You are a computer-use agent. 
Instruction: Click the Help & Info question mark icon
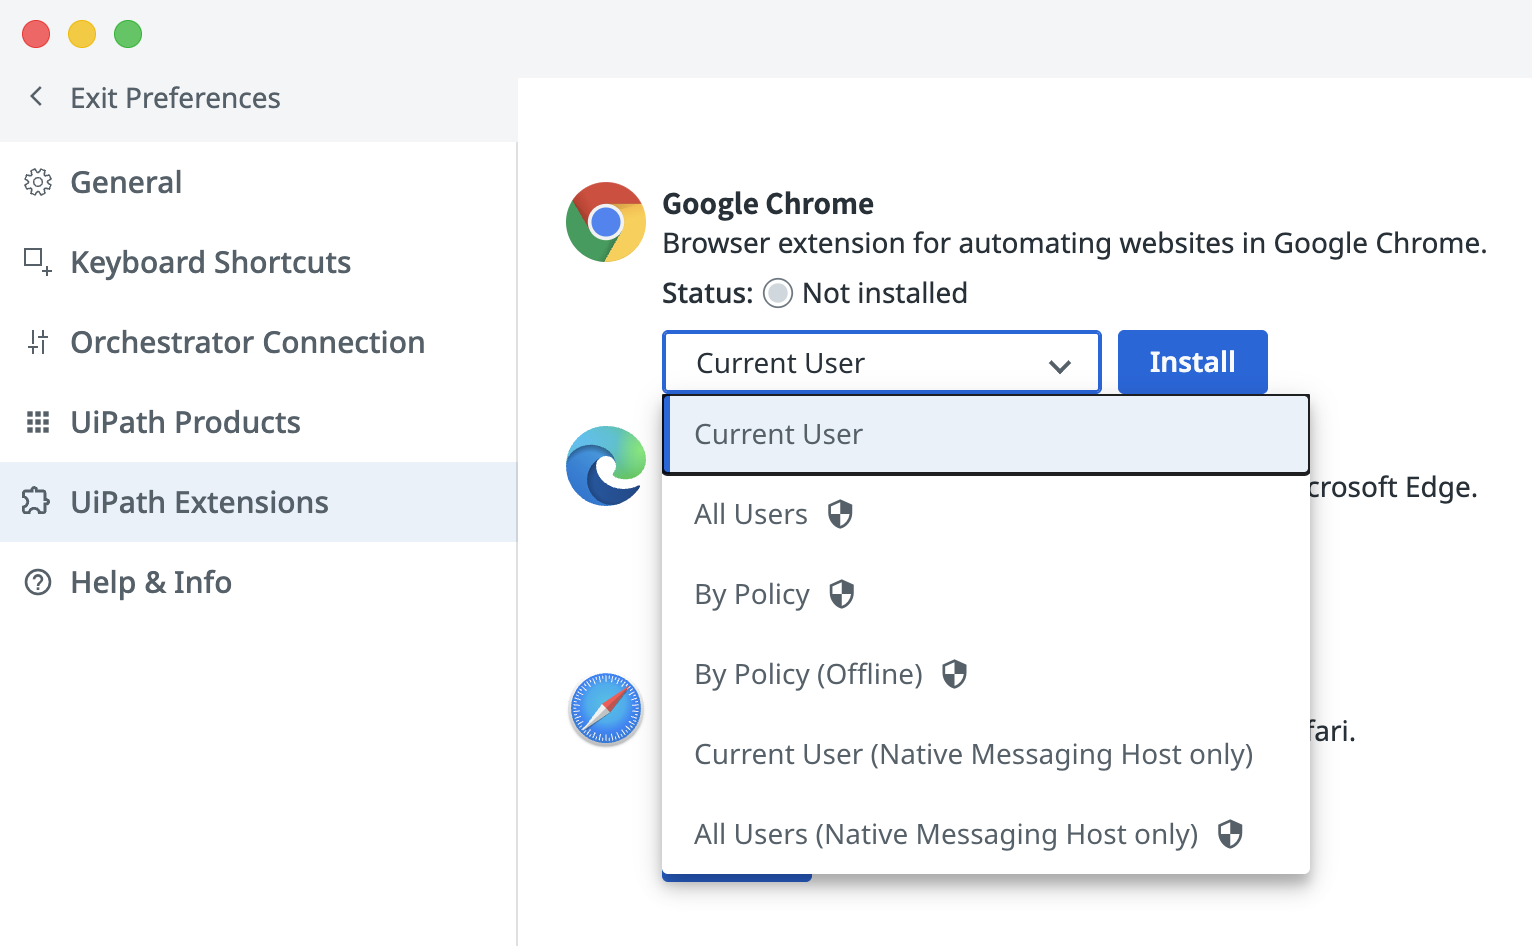[38, 582]
